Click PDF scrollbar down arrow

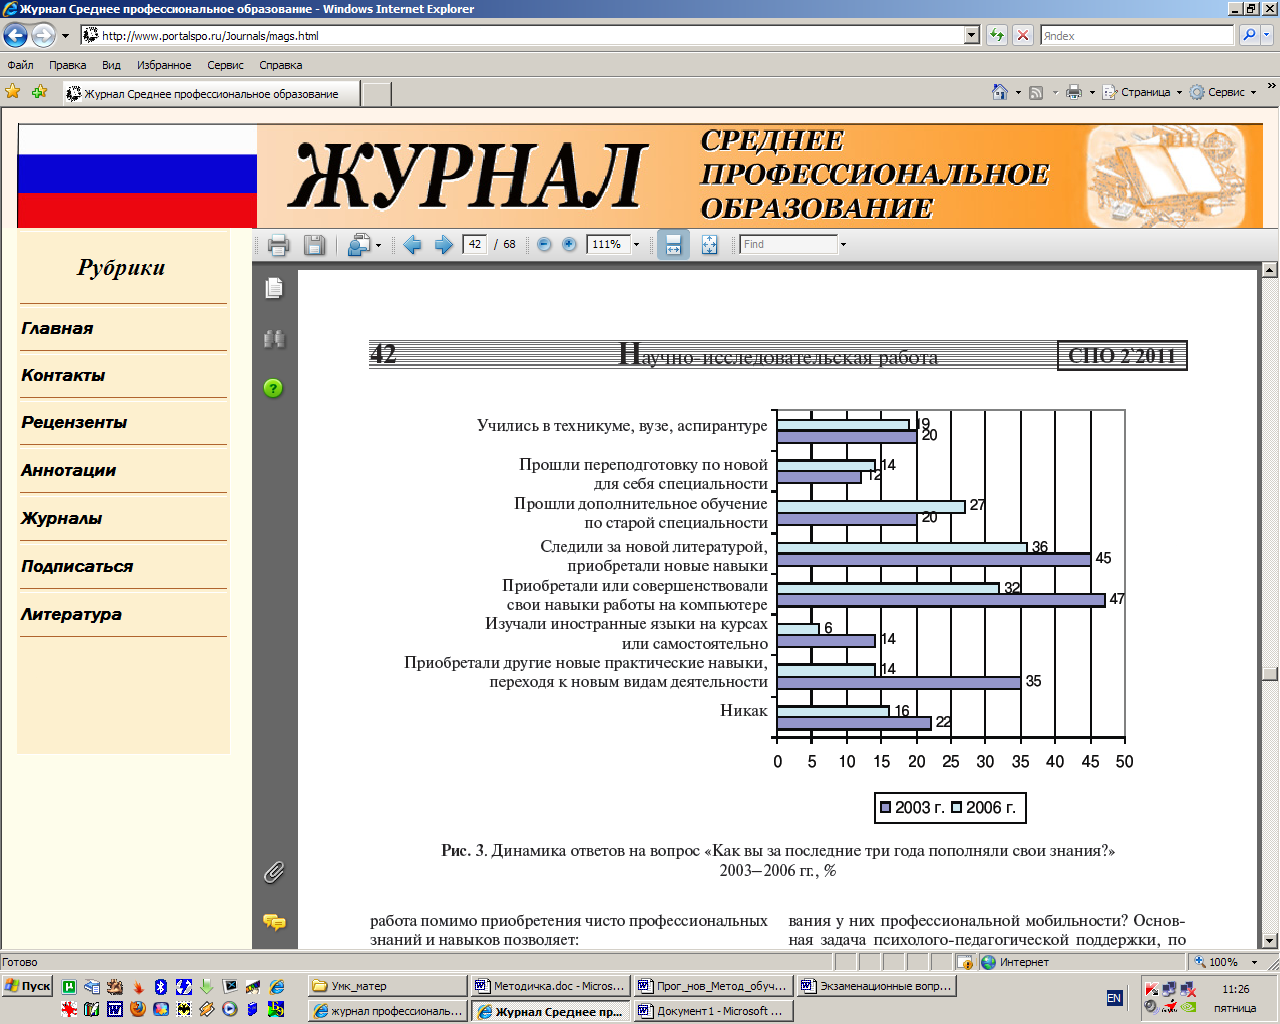pos(1269,940)
